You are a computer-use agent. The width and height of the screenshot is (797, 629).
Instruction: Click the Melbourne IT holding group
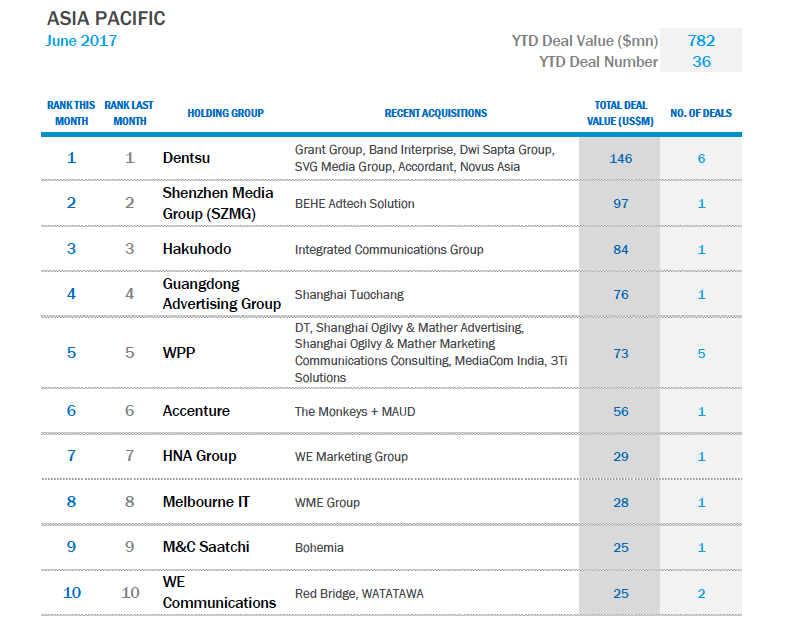(205, 502)
